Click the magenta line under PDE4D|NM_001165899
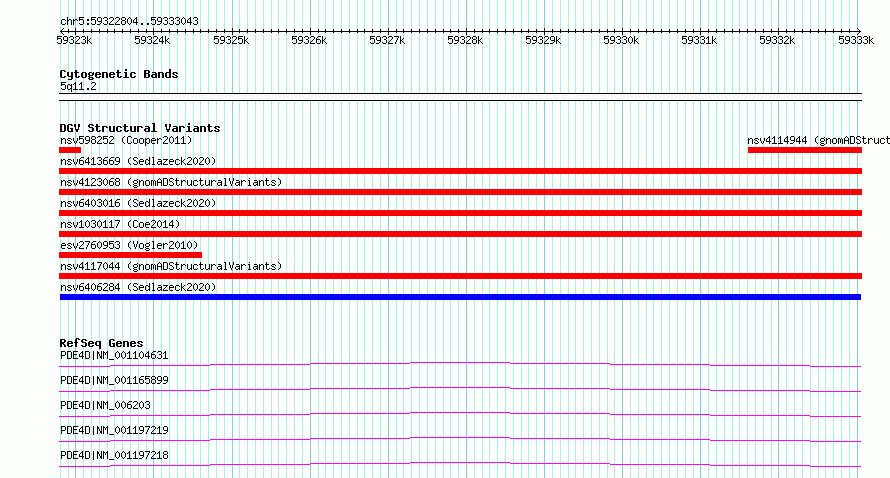Image resolution: width=890 pixels, height=478 pixels. [x=460, y=389]
